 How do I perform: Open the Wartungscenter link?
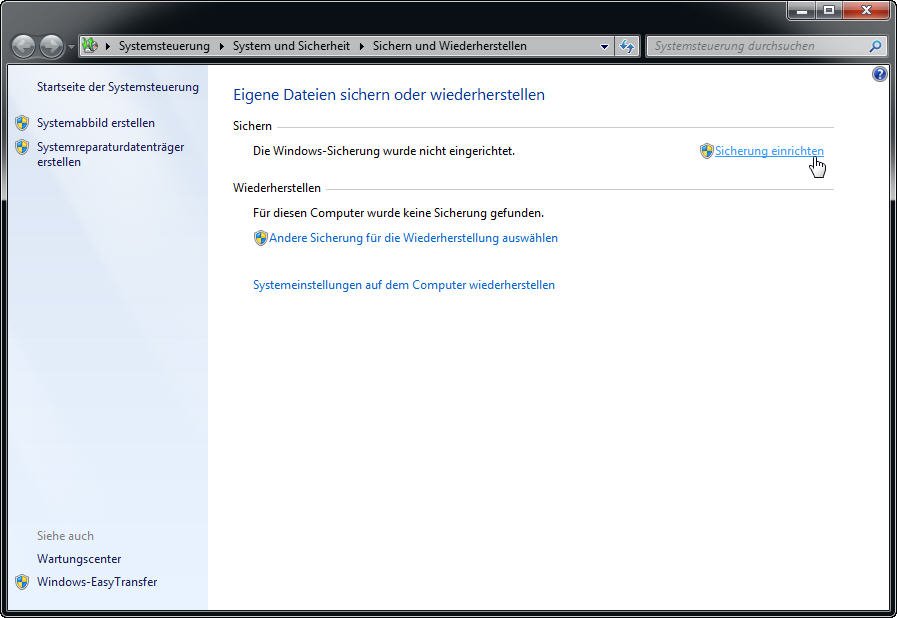tap(79, 559)
